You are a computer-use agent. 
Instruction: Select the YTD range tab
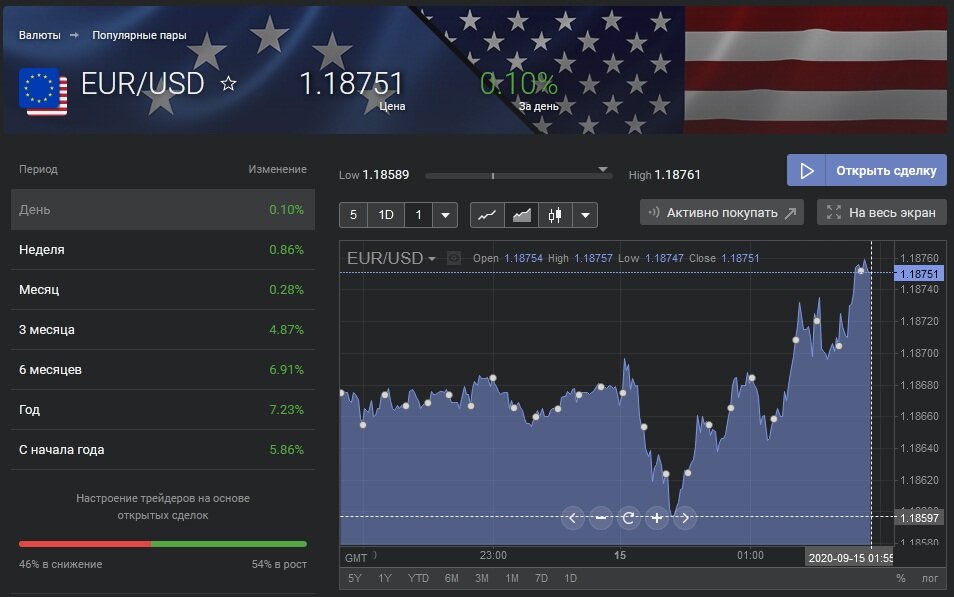(419, 578)
